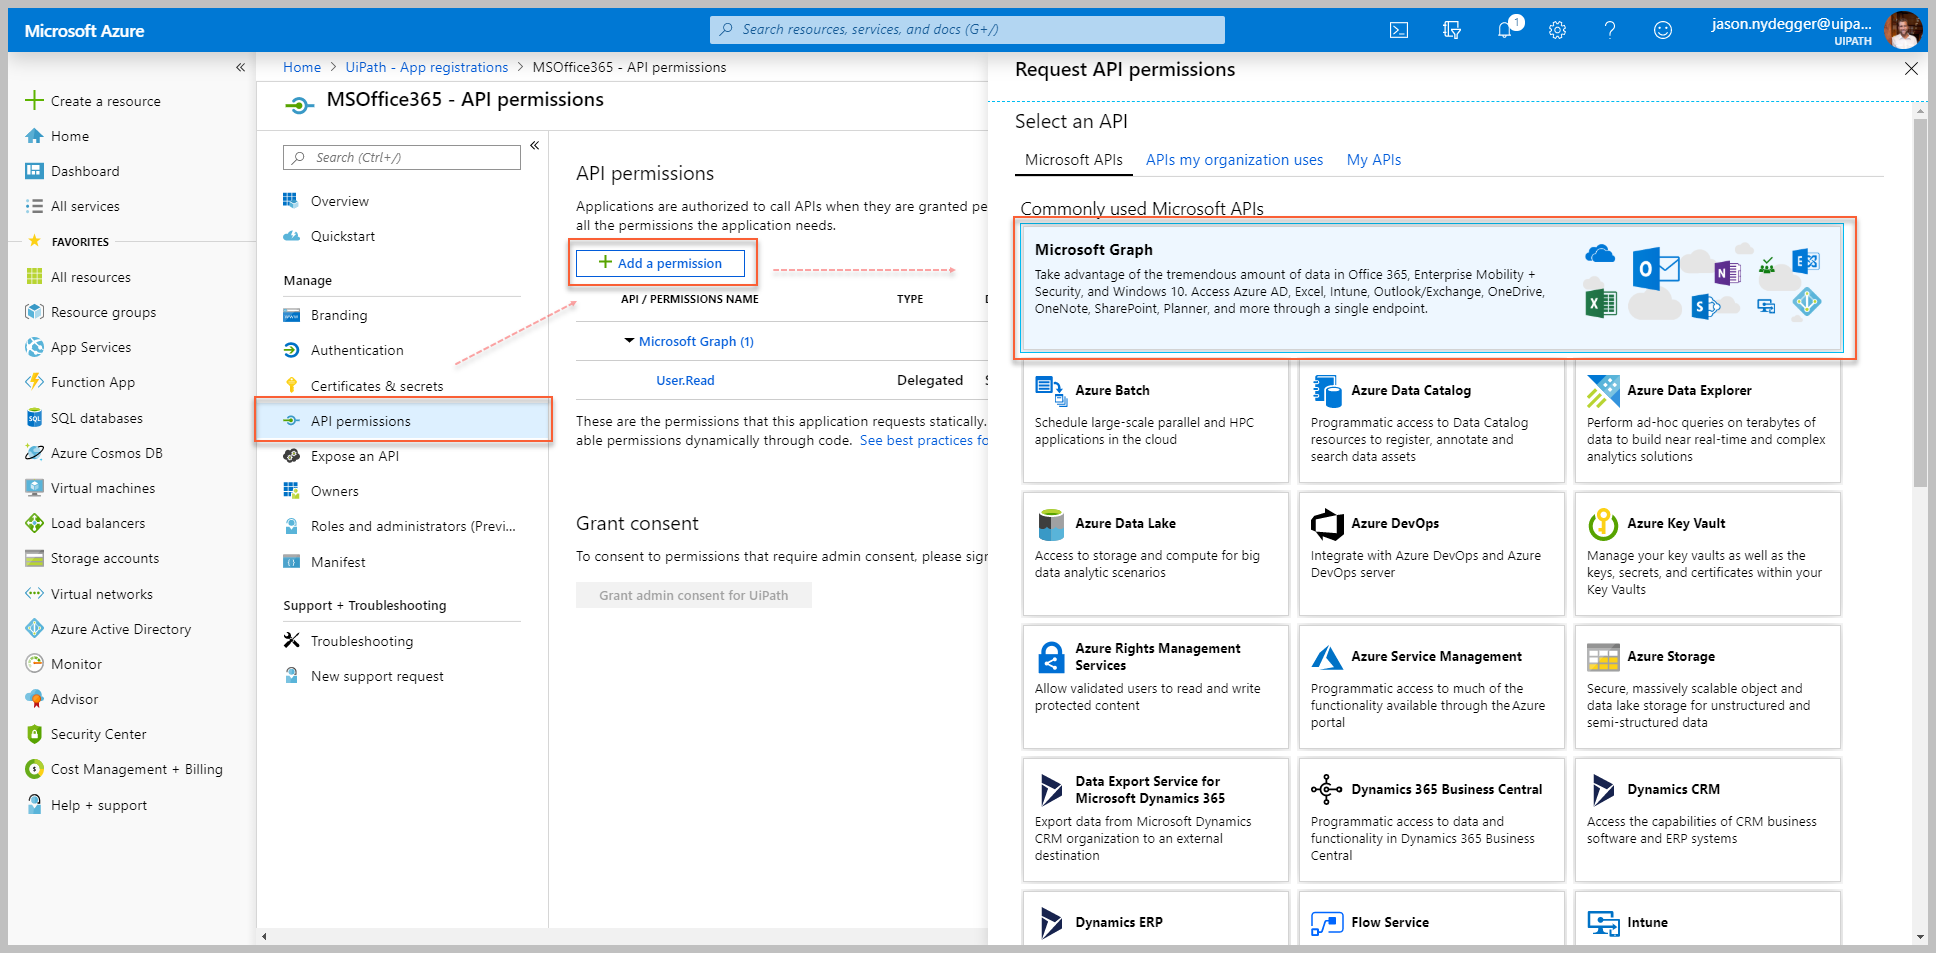The height and width of the screenshot is (953, 1936).
Task: Collapse the Microsoft Graph permissions group
Action: point(629,341)
